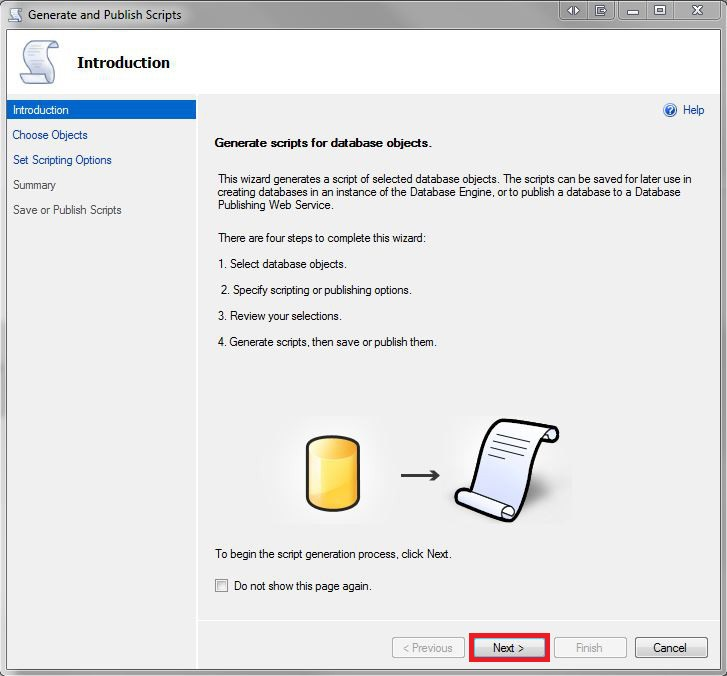Maximize the wizard window

(660, 10)
